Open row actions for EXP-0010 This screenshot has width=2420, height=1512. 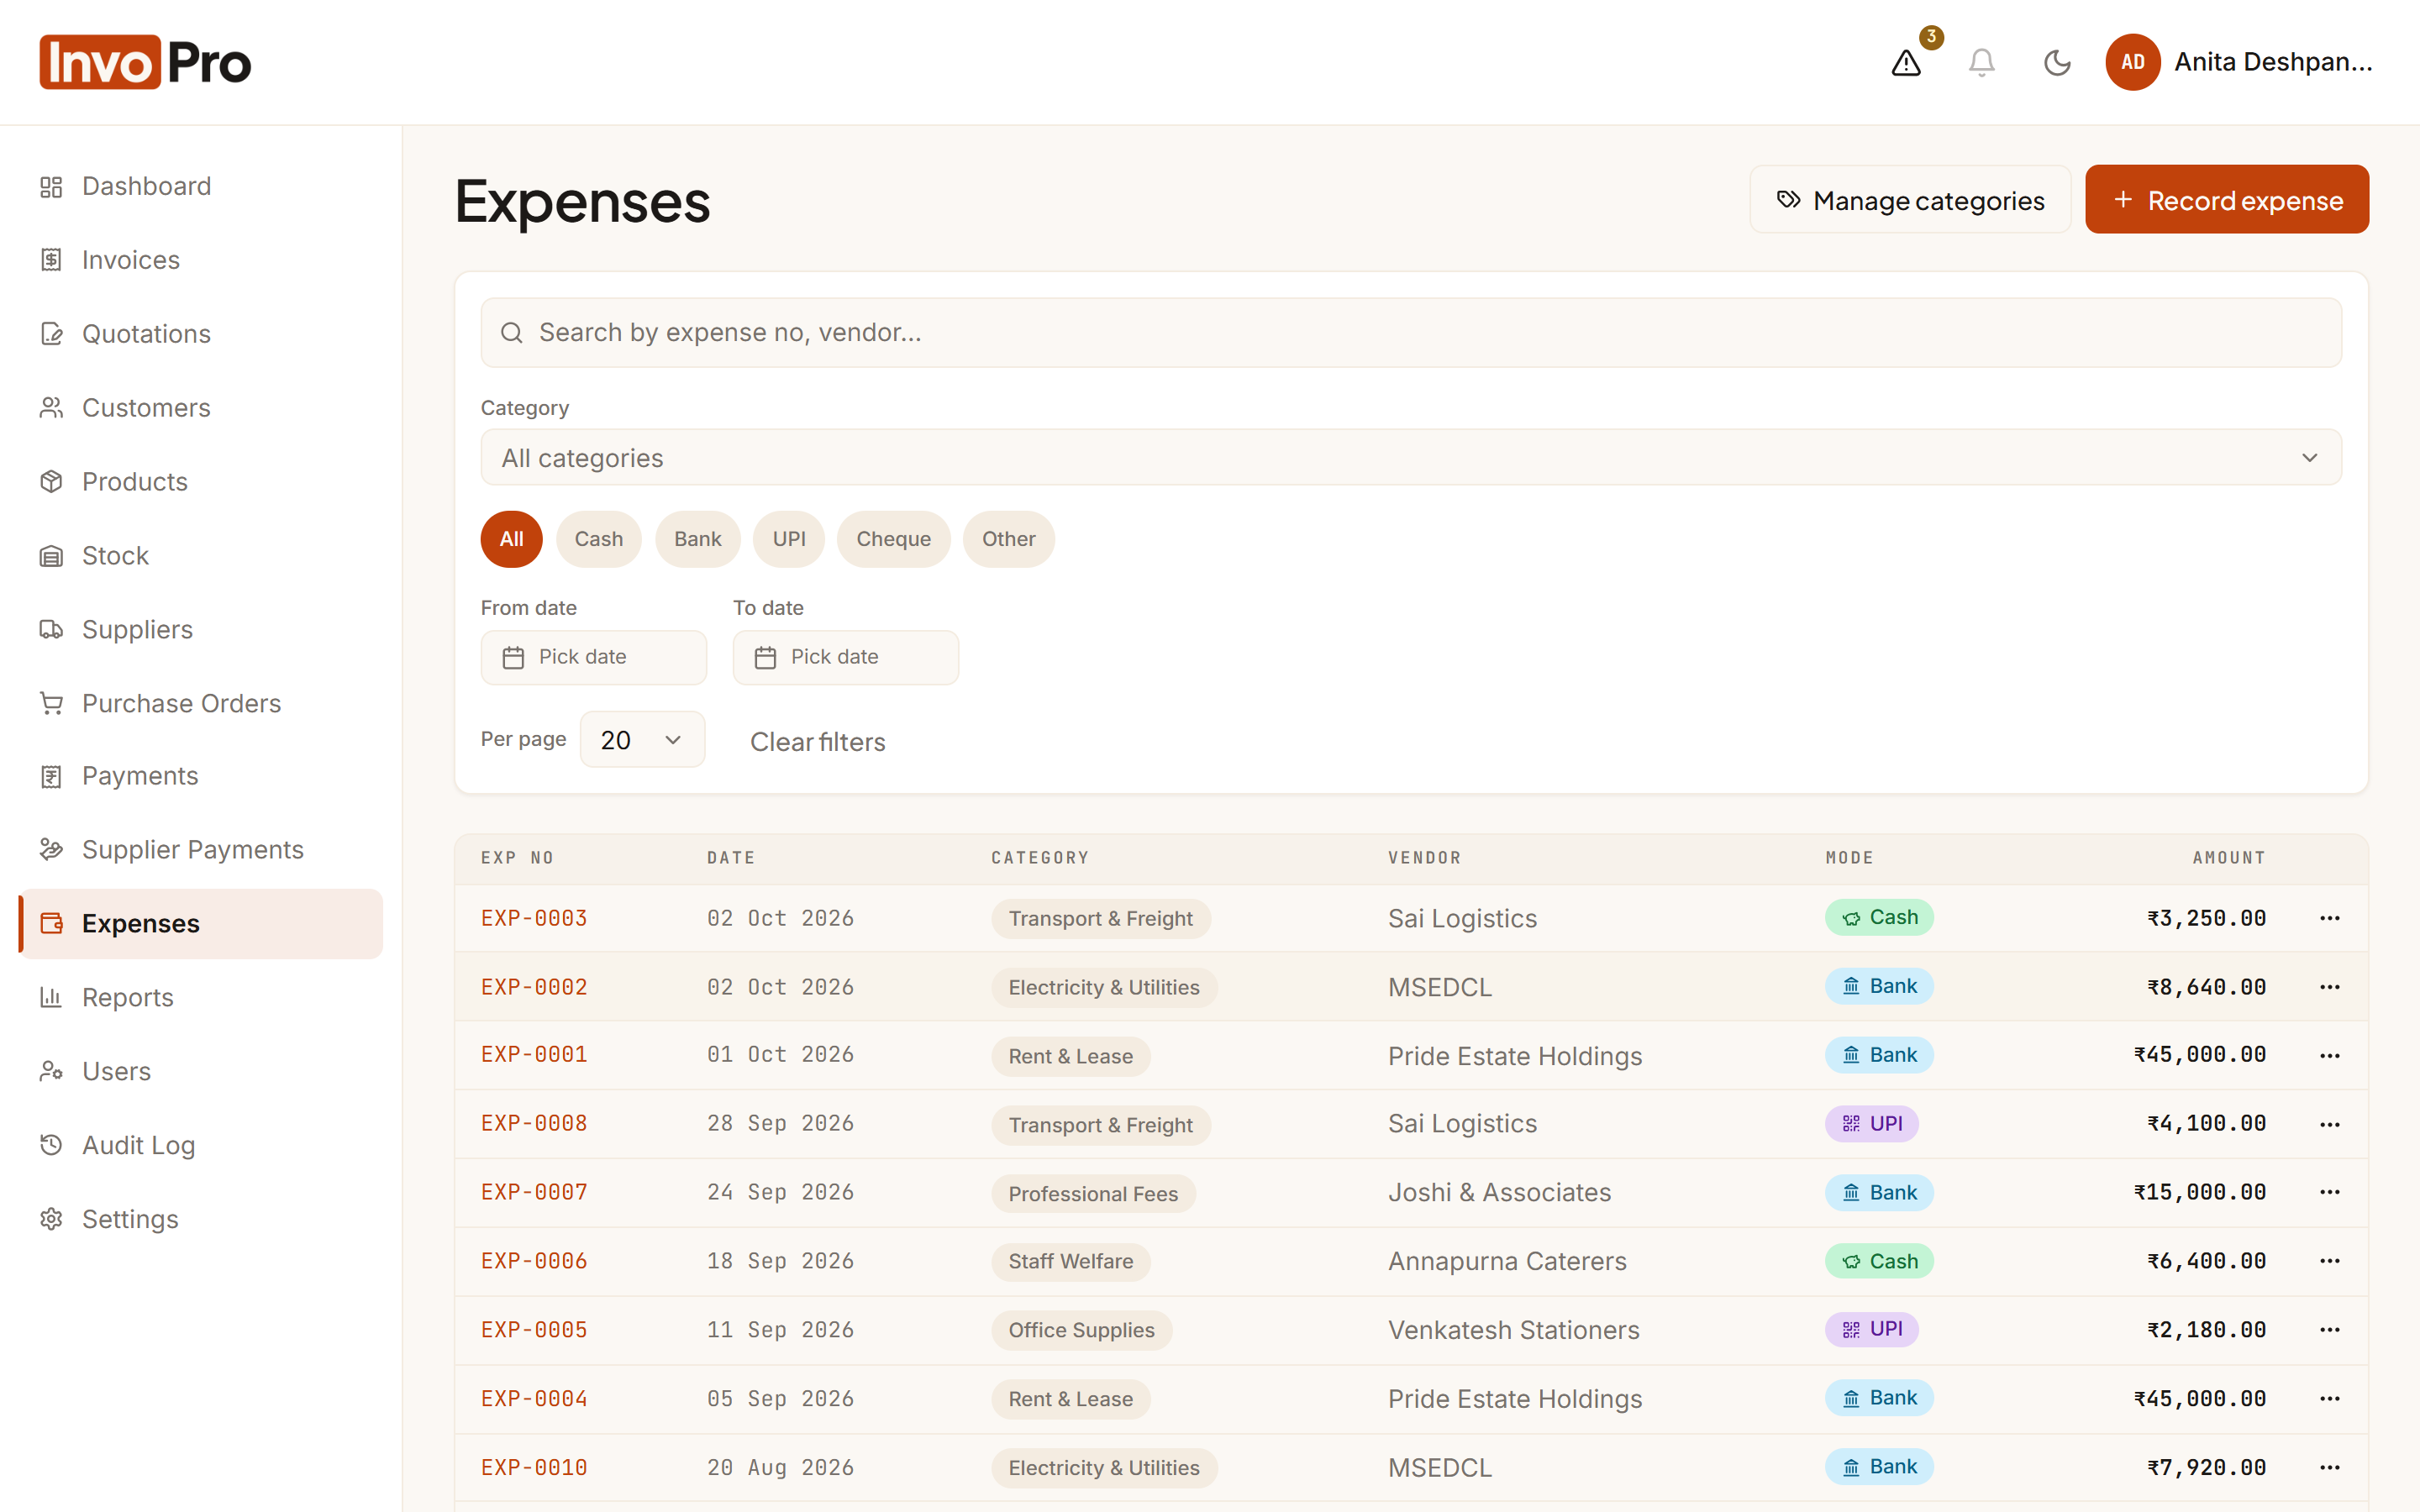click(x=2329, y=1467)
